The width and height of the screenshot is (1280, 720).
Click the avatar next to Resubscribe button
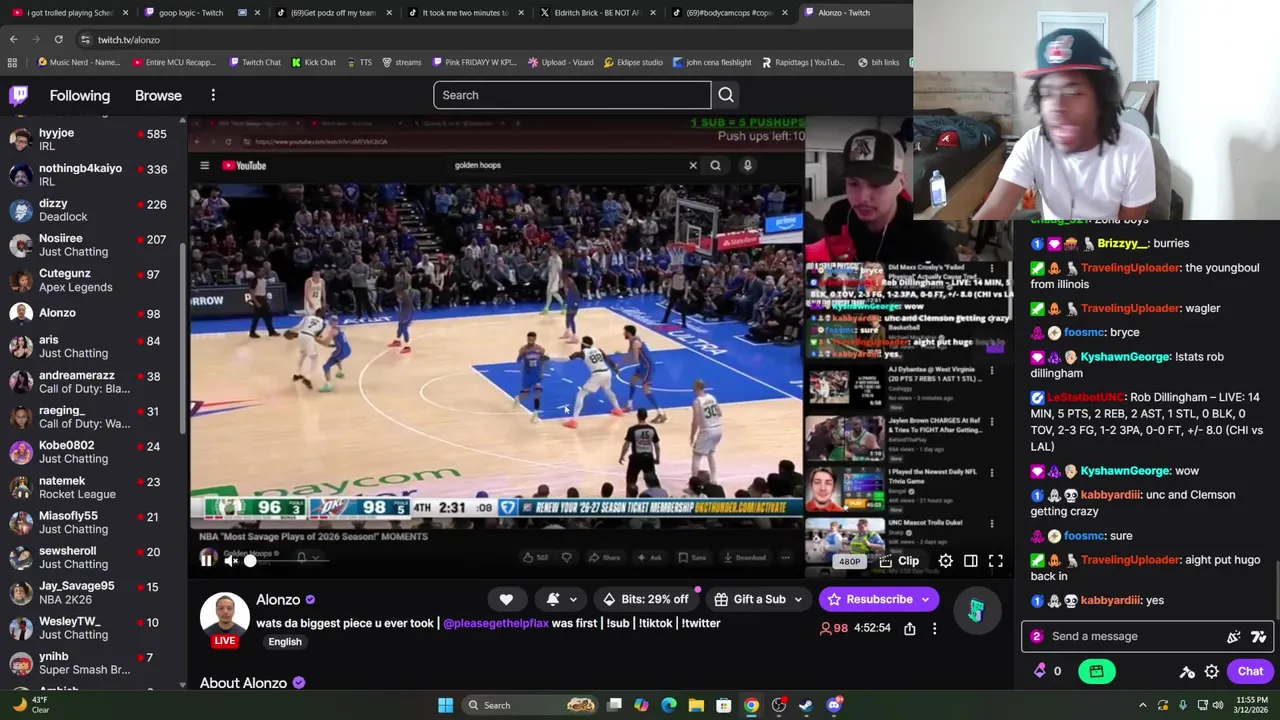coord(976,610)
